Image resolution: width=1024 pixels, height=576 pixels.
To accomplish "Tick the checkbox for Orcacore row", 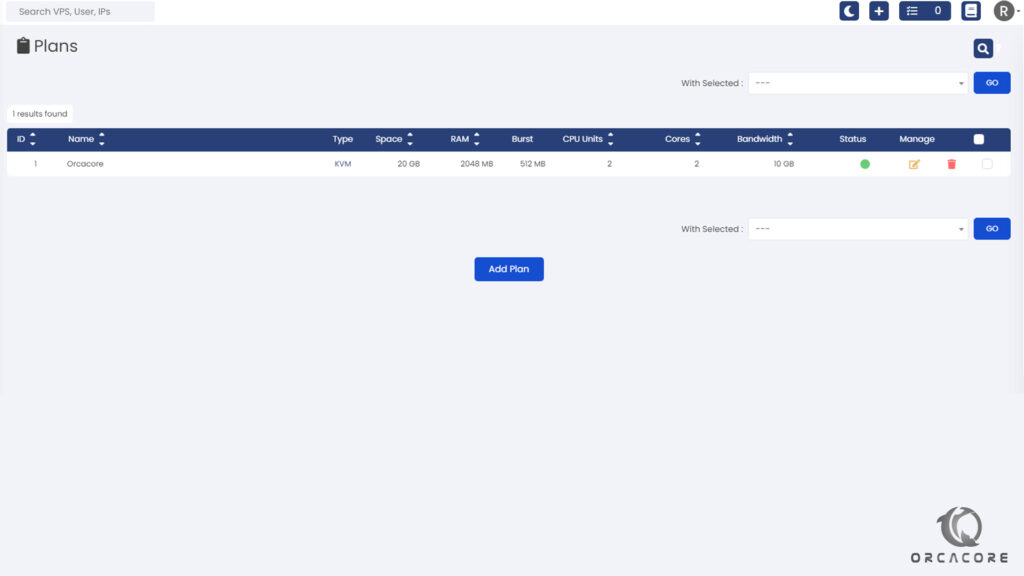I will pyautogui.click(x=987, y=164).
